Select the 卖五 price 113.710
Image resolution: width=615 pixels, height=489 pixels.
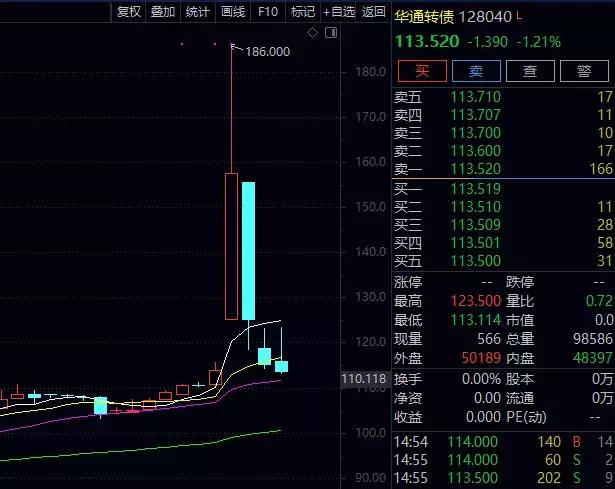pos(475,96)
